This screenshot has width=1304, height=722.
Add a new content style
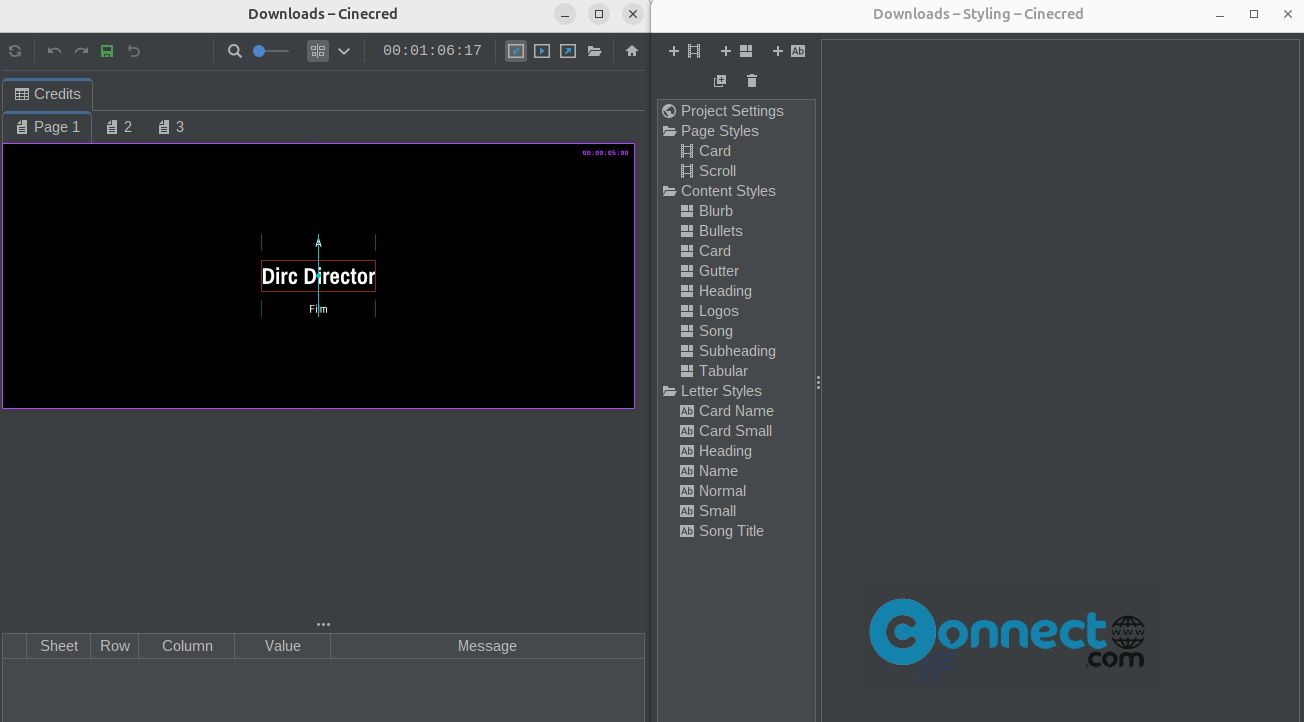[x=736, y=51]
